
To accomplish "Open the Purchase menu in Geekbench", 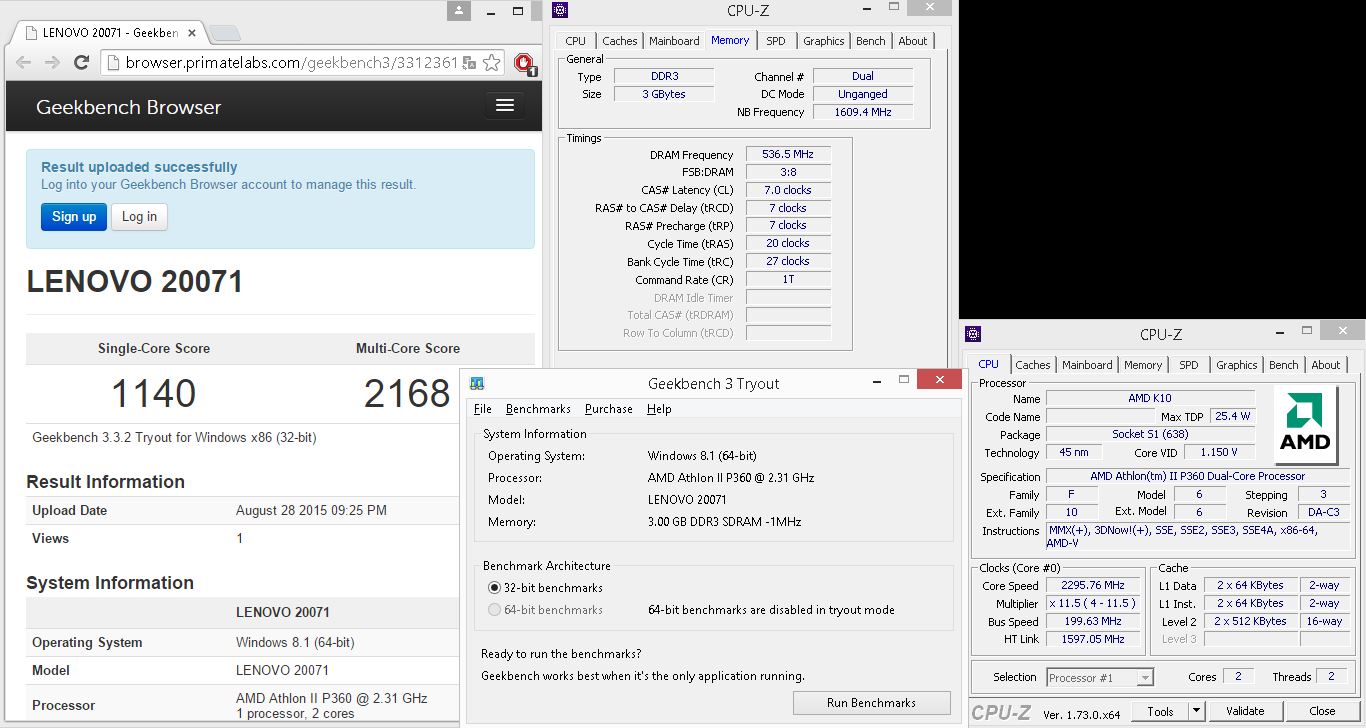I will [x=609, y=409].
